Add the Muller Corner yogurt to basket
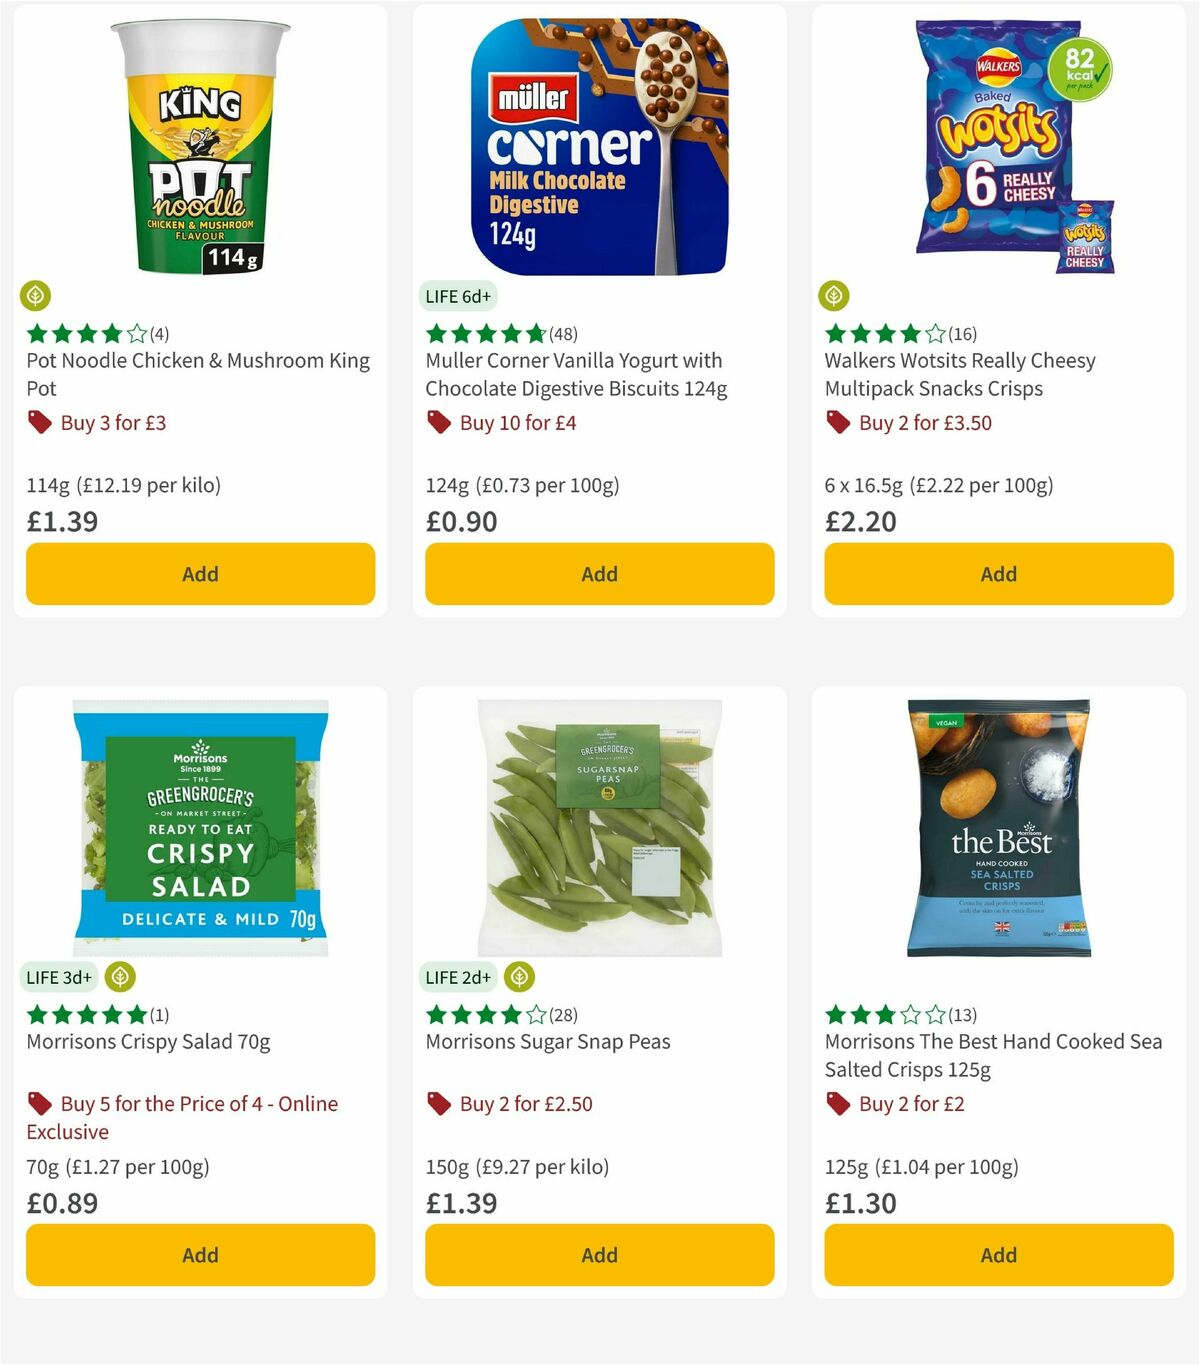The width and height of the screenshot is (1200, 1366). pos(598,574)
